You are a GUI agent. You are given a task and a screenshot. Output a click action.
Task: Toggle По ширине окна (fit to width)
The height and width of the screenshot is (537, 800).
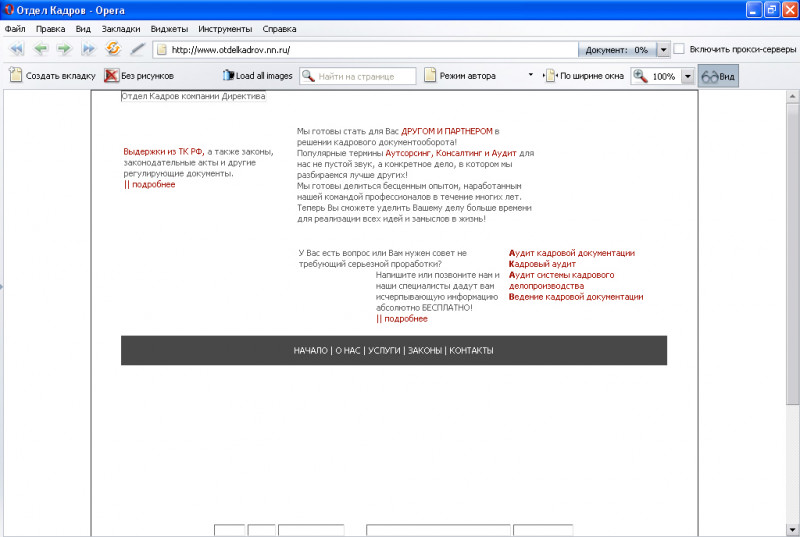[x=585, y=75]
